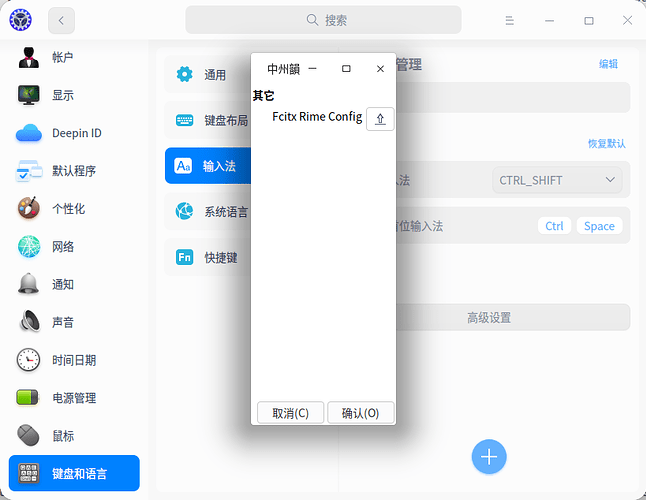Screen dimensions: 646x500
Task: Click Fcitx Rime Config label
Action: click(317, 117)
